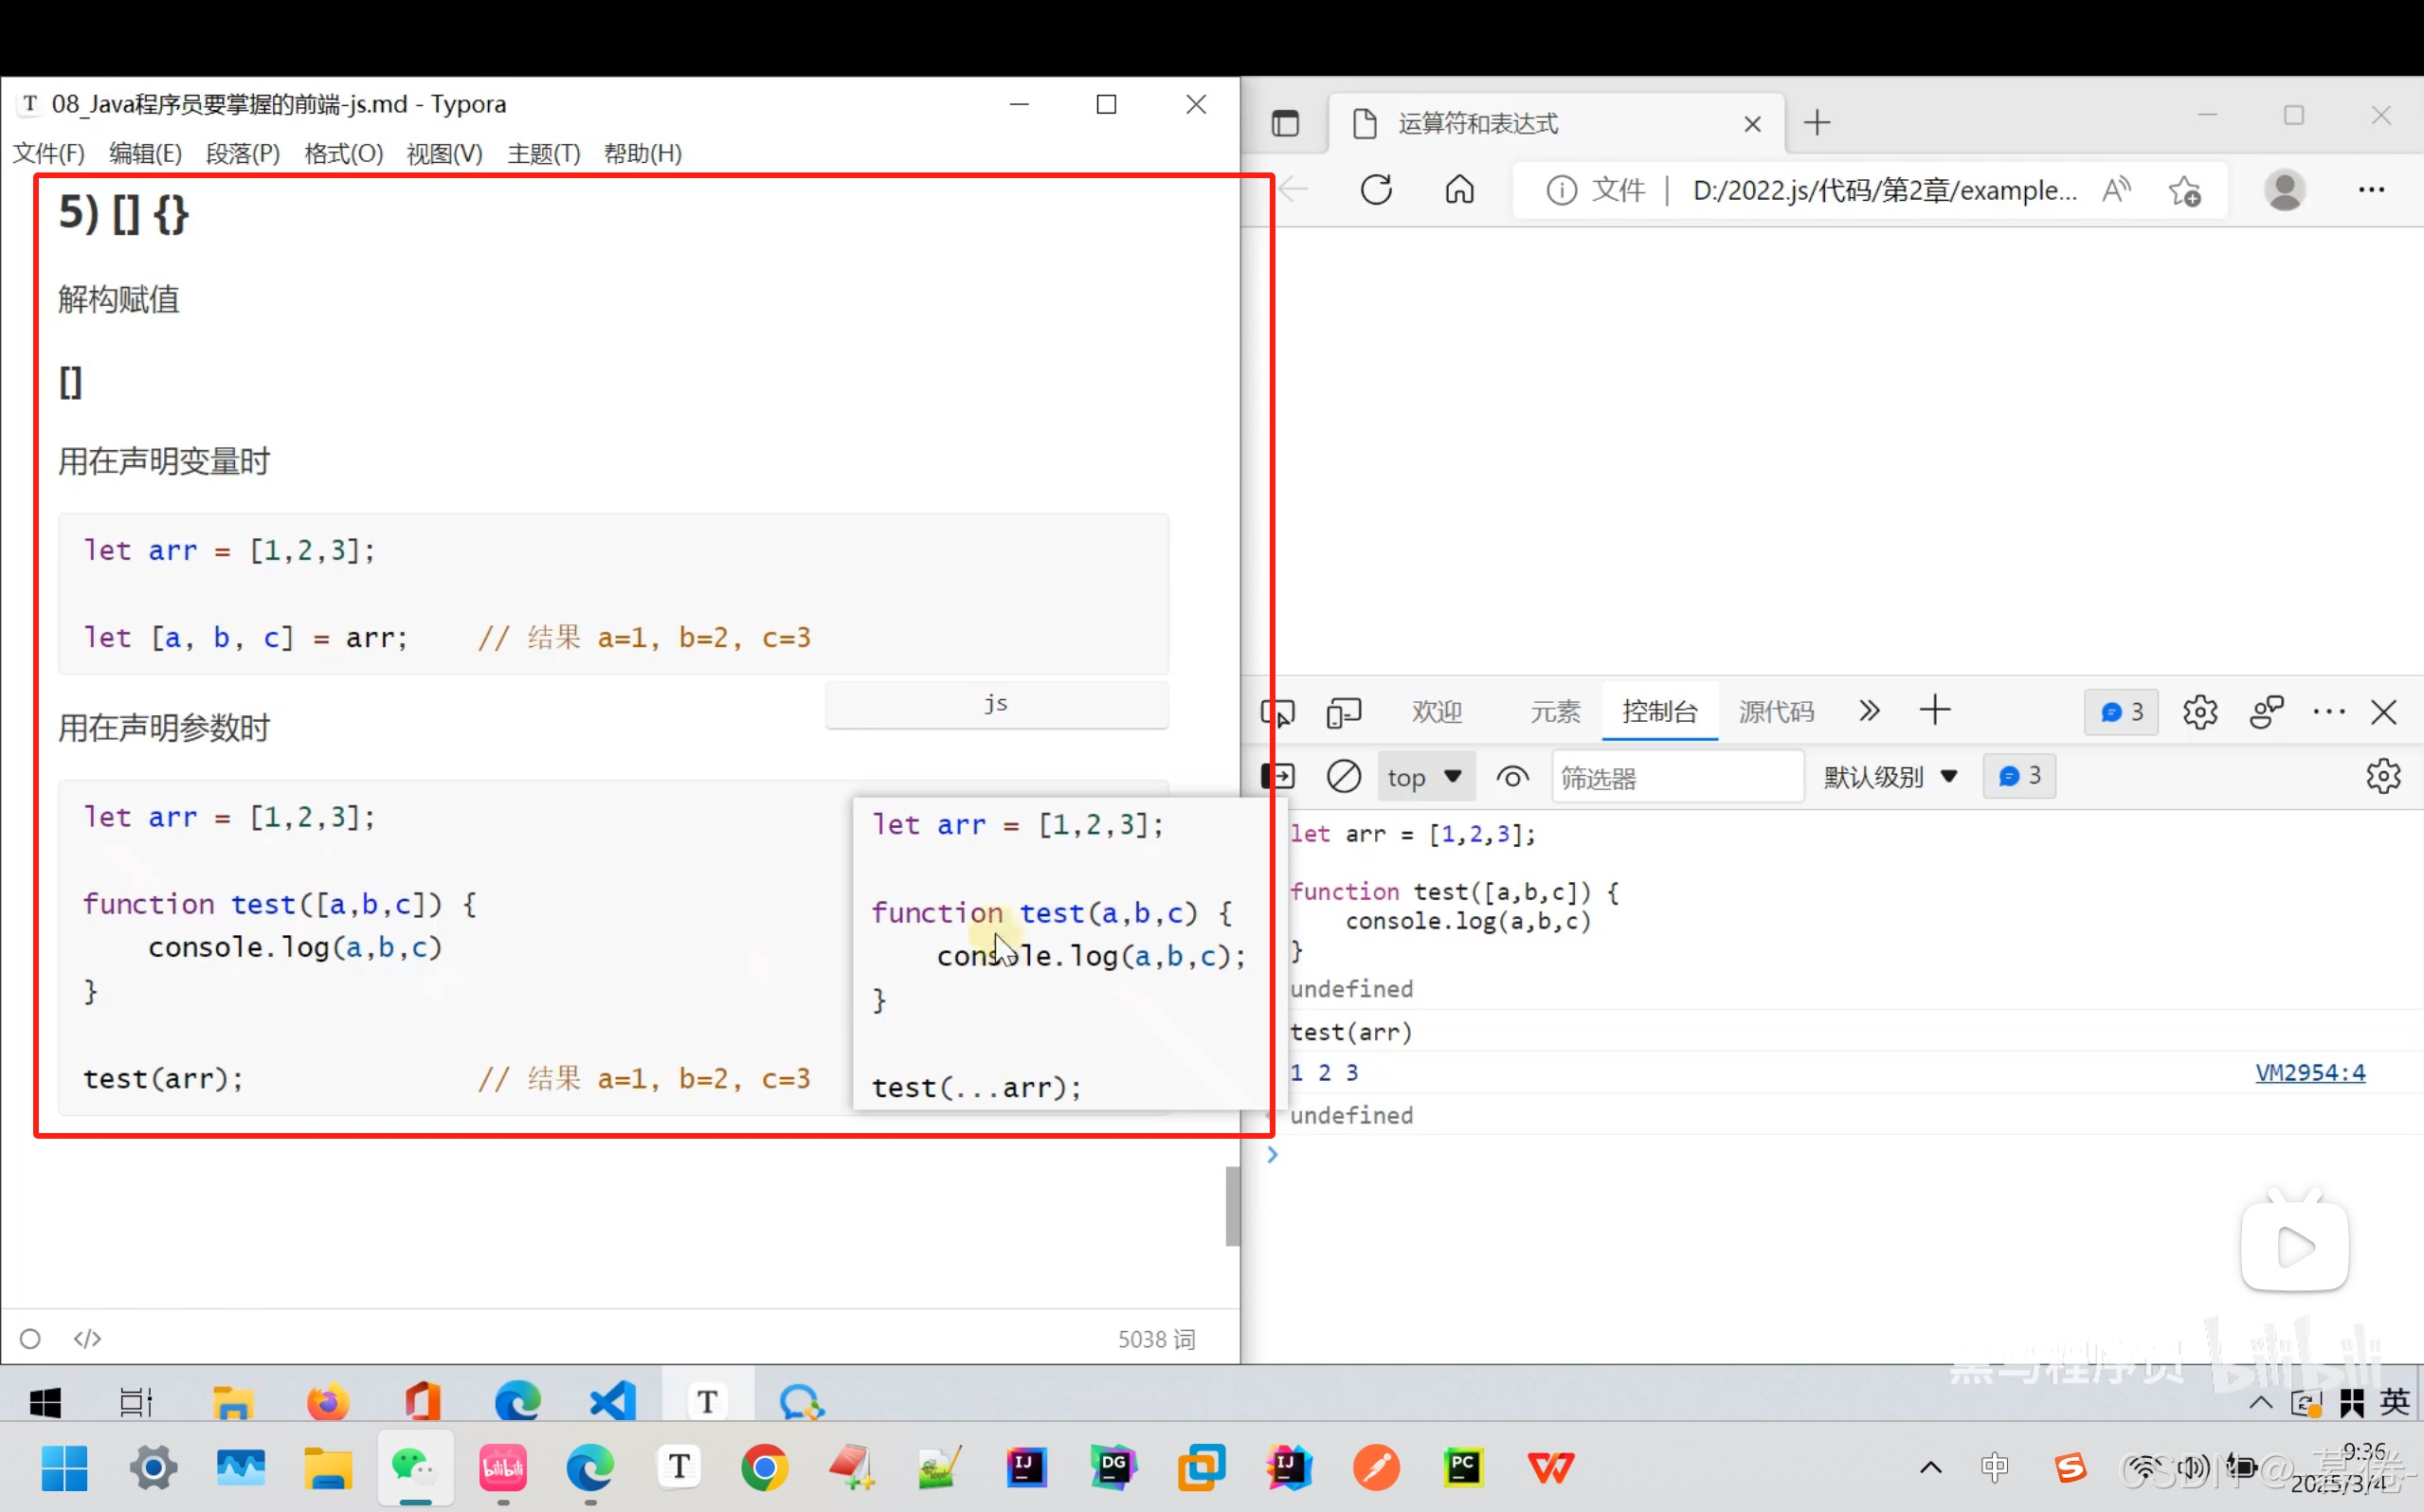Expand hidden DevTools tabs with chevron
Viewport: 2424px width, 1512px height.
[x=1869, y=711]
